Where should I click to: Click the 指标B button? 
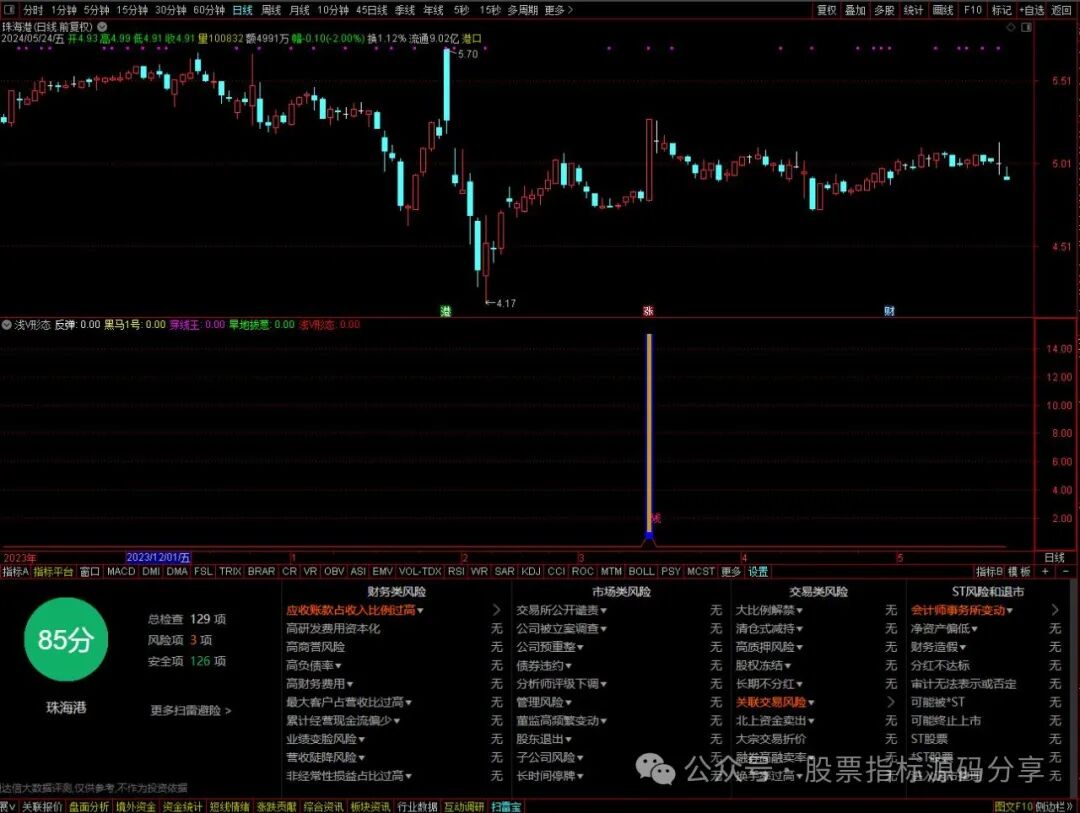click(x=989, y=571)
